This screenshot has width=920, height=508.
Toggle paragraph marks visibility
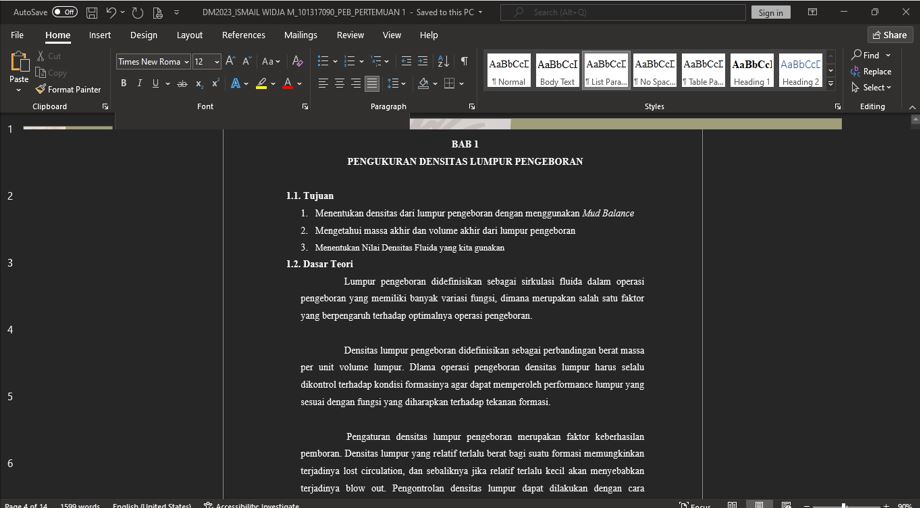pyautogui.click(x=464, y=61)
